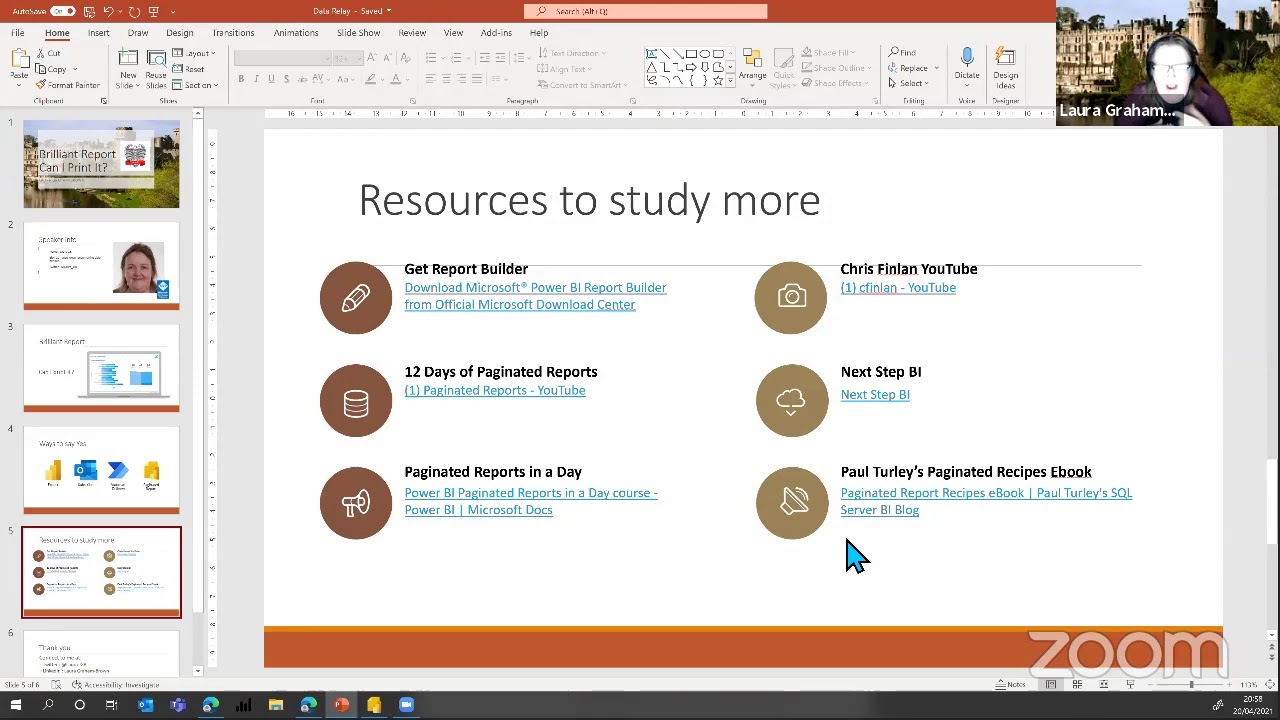The height and width of the screenshot is (720, 1280).
Task: Expand the Section dropdown
Action: (x=193, y=85)
